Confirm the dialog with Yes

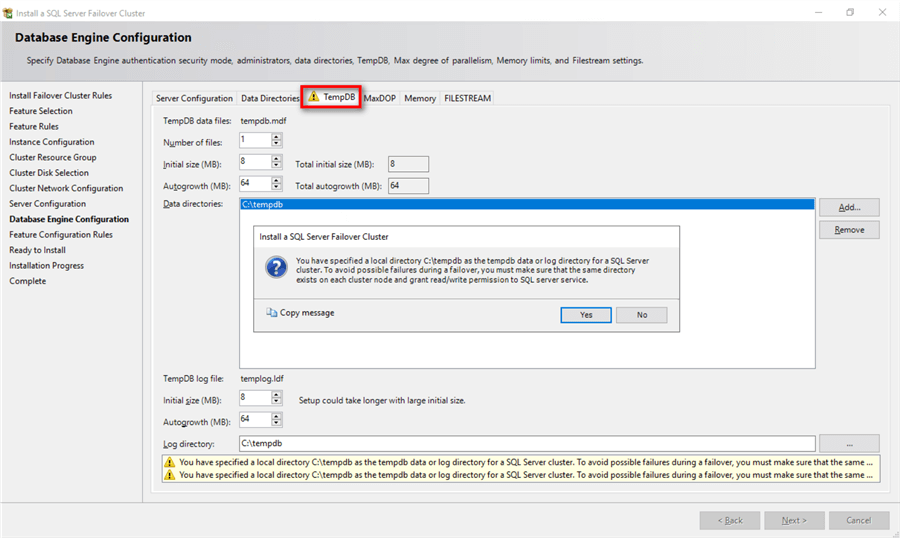tap(585, 315)
